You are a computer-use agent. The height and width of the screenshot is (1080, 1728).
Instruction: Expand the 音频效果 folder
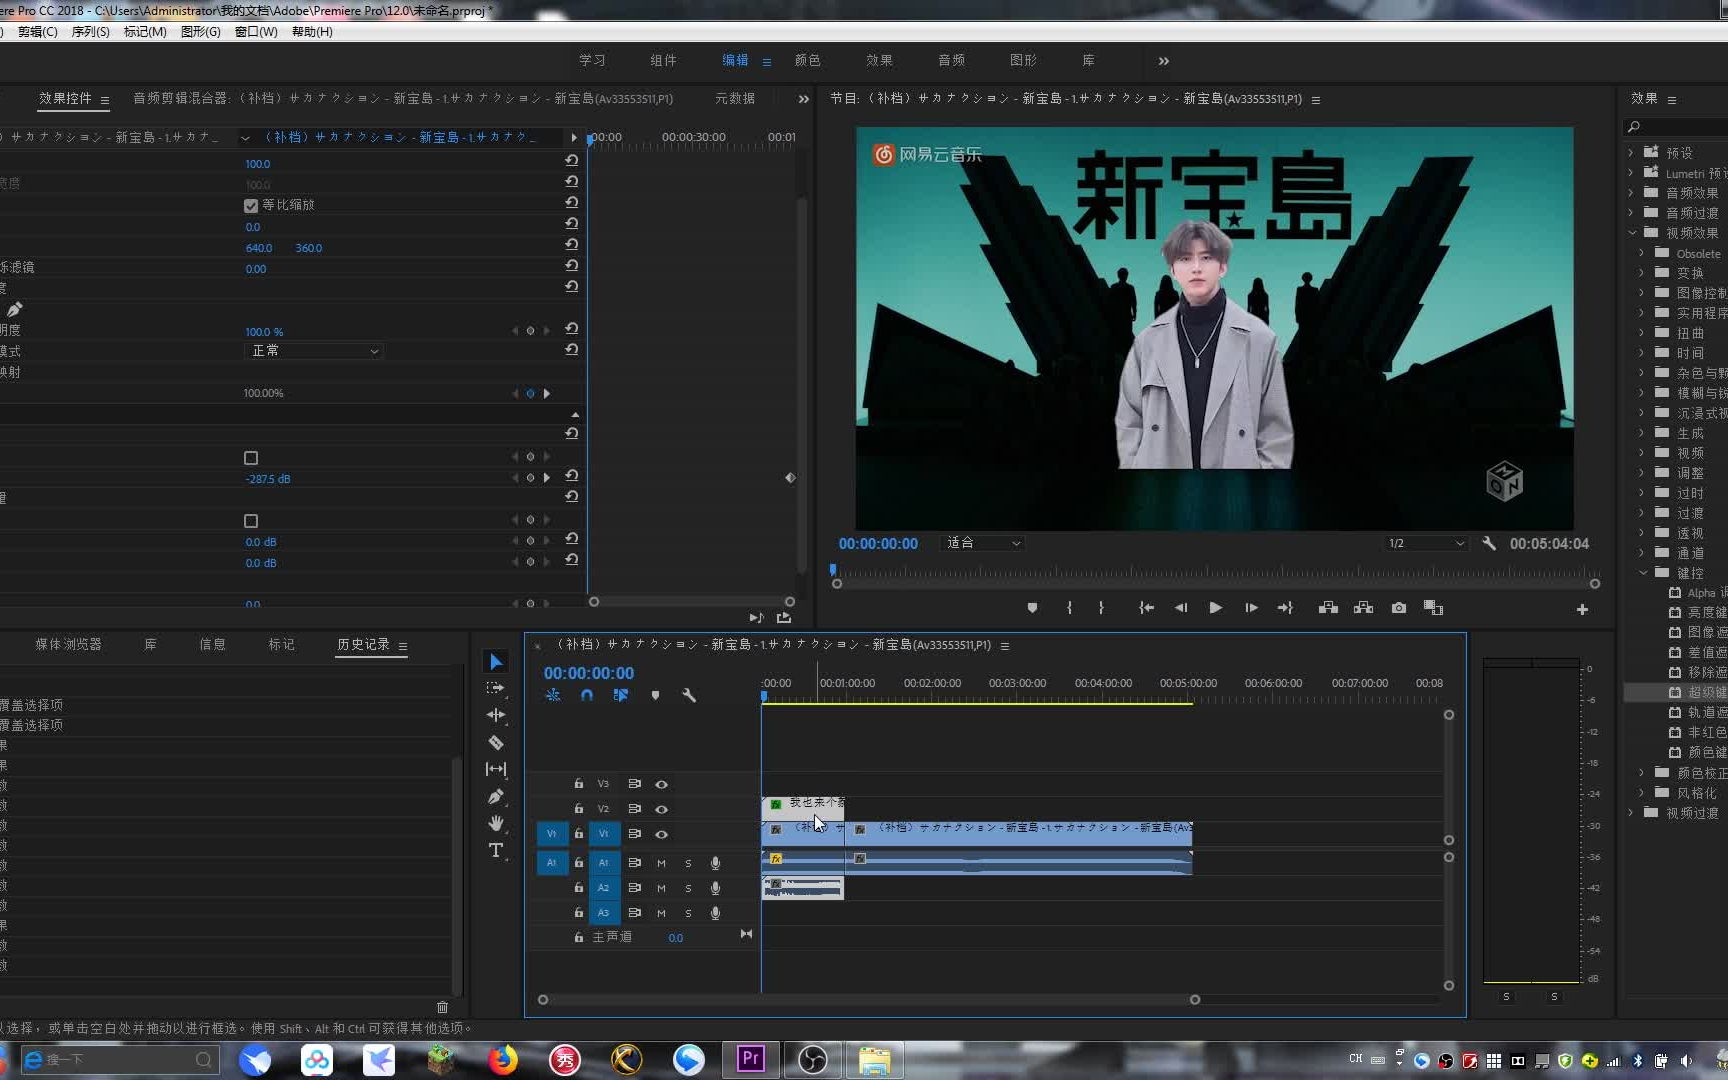[x=1631, y=193]
